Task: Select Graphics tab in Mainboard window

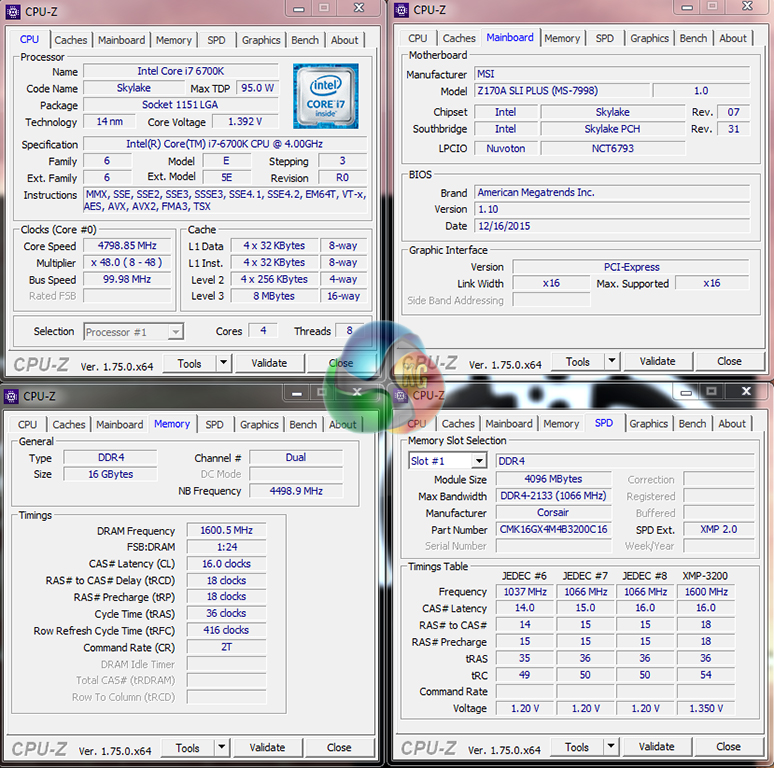Action: [x=650, y=38]
